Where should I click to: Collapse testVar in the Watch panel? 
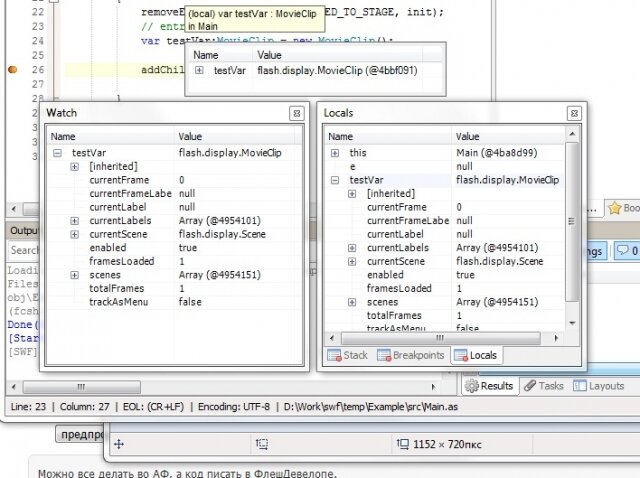57,152
